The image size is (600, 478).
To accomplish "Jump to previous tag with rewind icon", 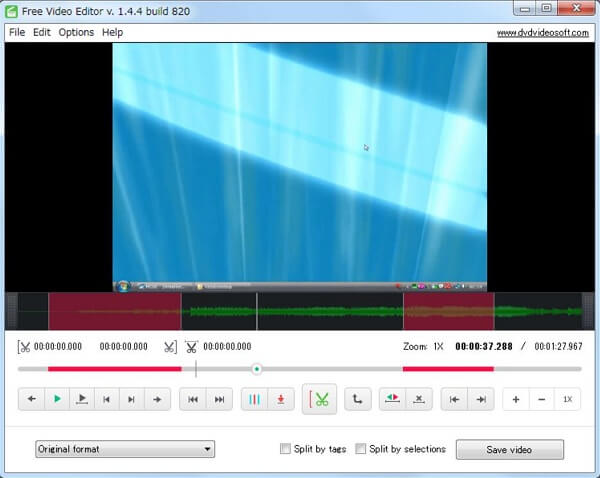I will [x=193, y=399].
